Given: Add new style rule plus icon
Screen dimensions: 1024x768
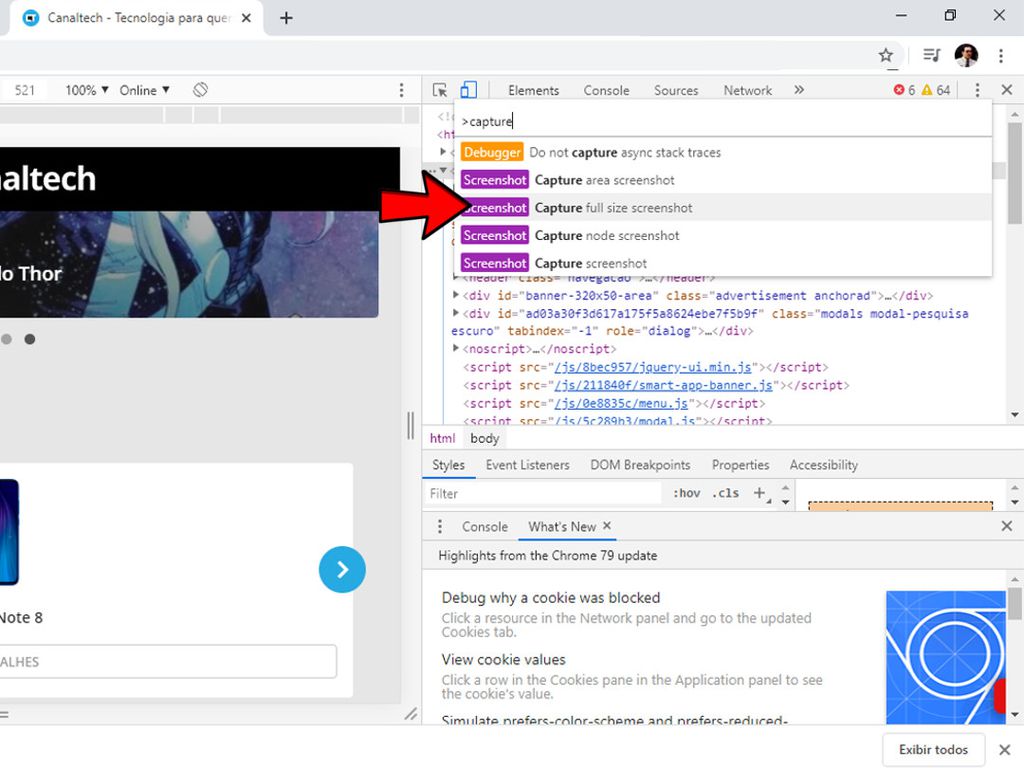Looking at the screenshot, I should [759, 493].
